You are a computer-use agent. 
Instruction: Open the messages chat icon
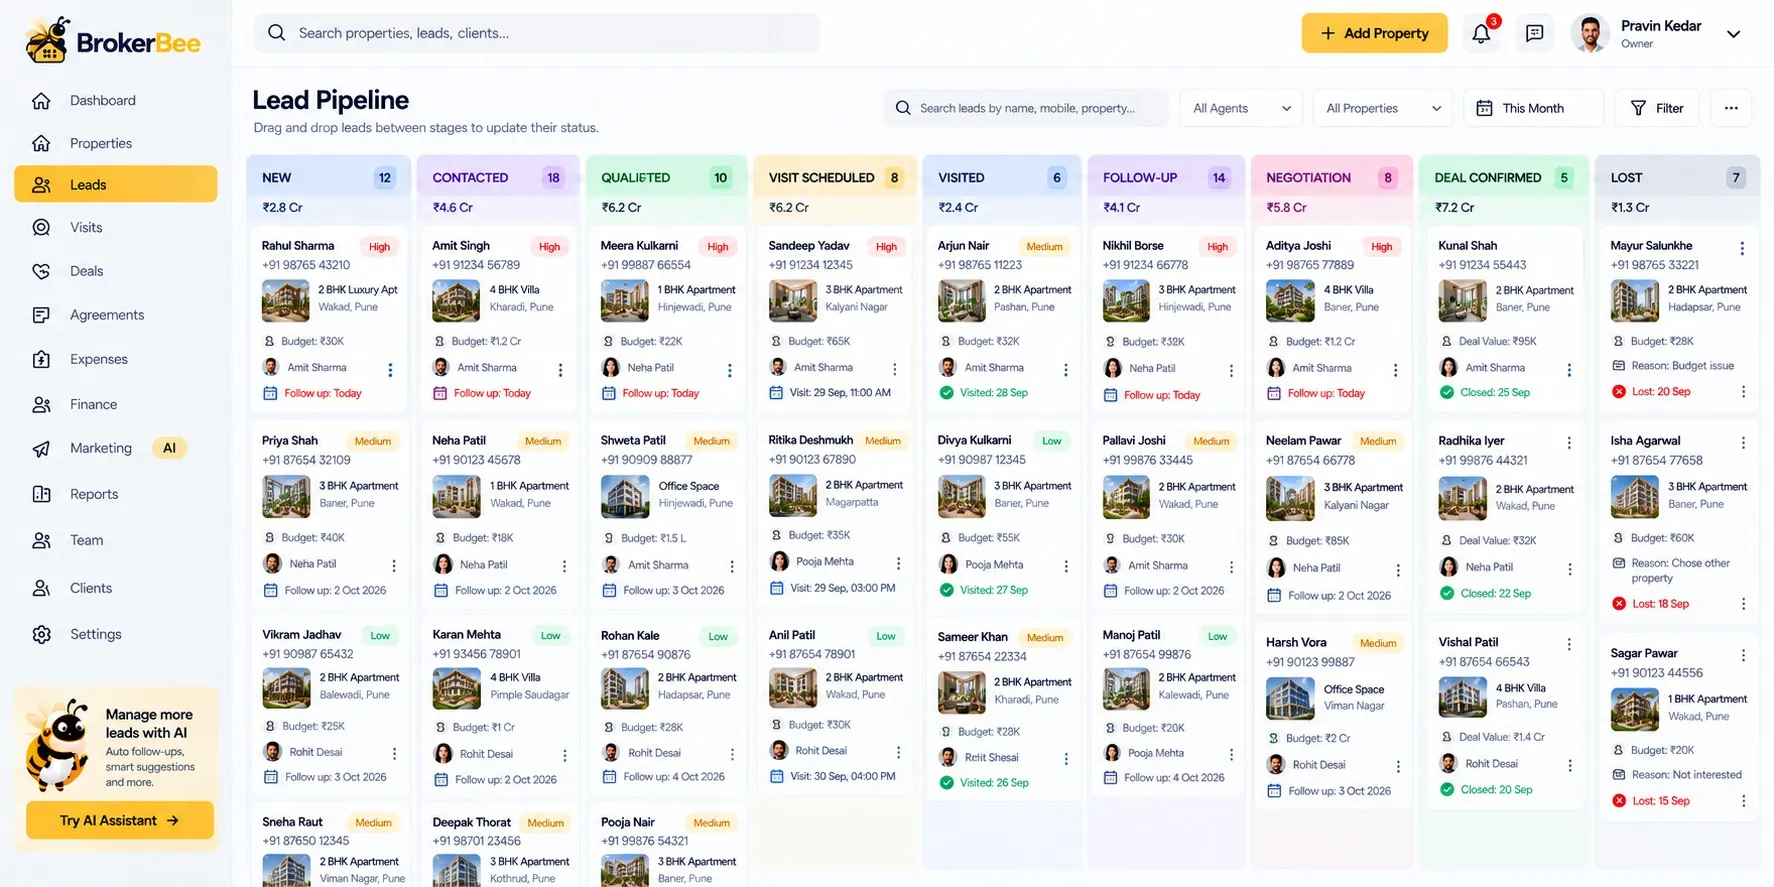click(1534, 33)
